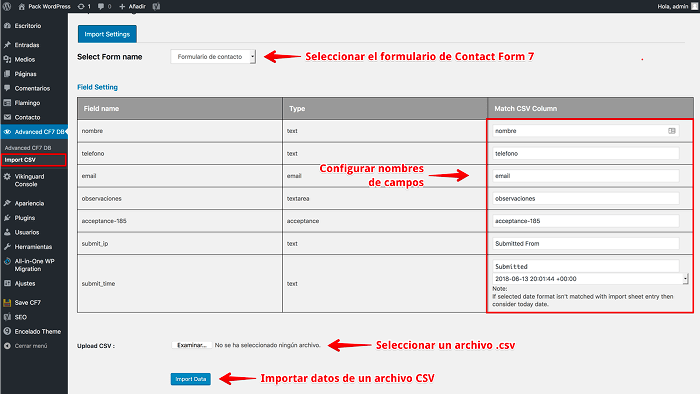The height and width of the screenshot is (394, 700).
Task: Click the Field name column header
Action: click(179, 108)
